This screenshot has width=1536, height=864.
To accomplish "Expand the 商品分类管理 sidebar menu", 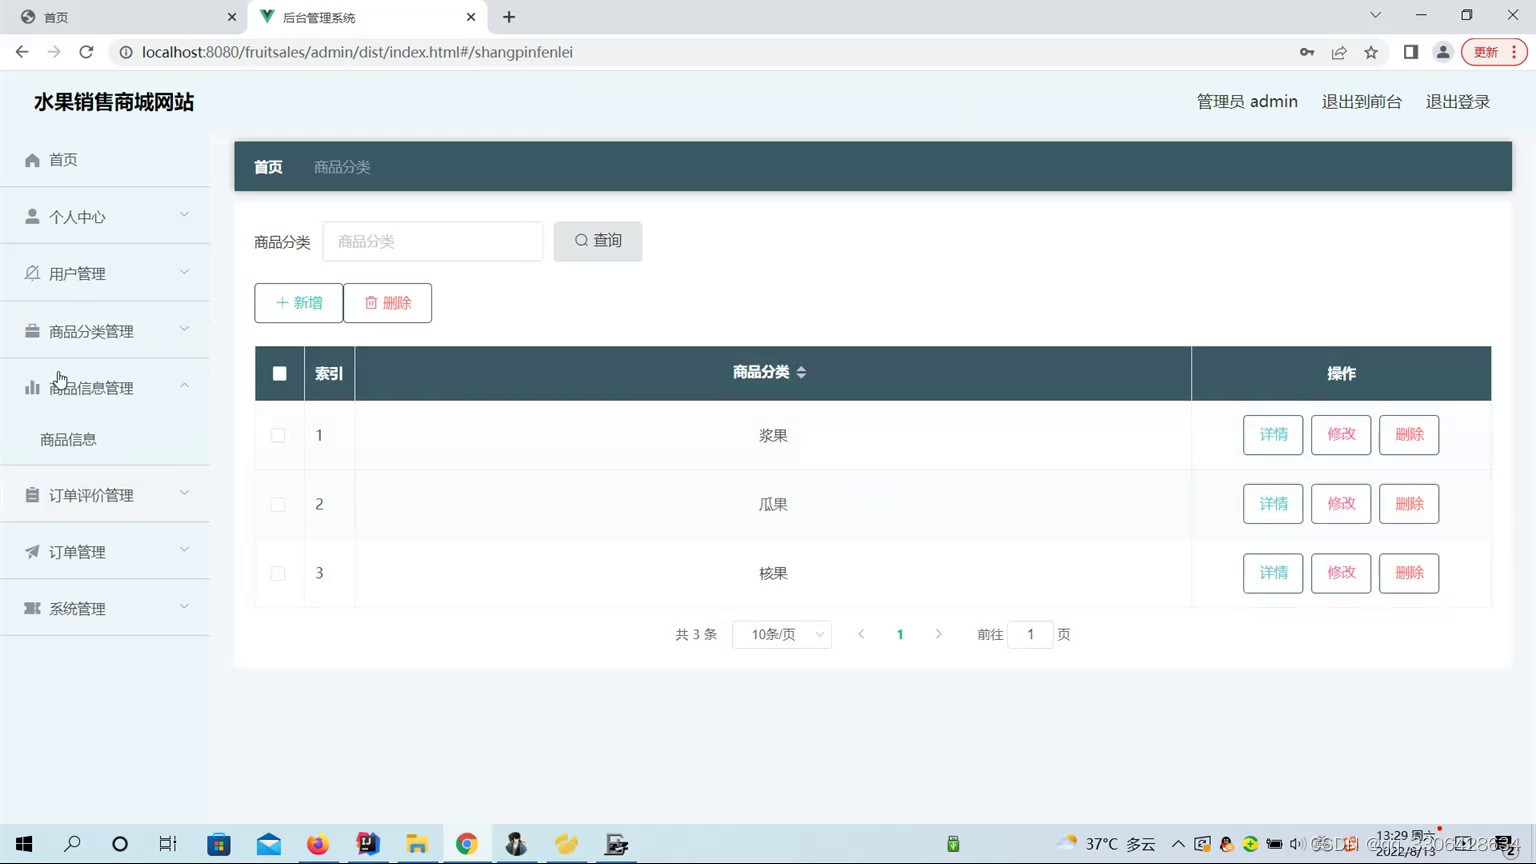I will pyautogui.click(x=105, y=331).
